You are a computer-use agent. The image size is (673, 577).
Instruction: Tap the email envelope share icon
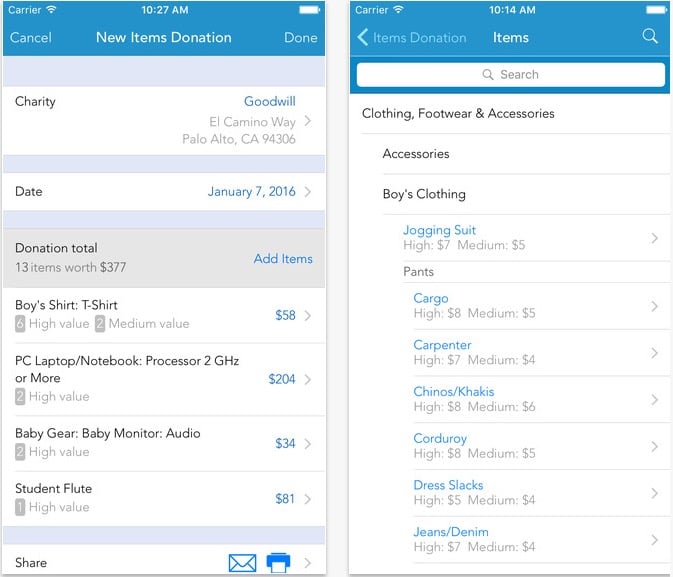coord(243,563)
